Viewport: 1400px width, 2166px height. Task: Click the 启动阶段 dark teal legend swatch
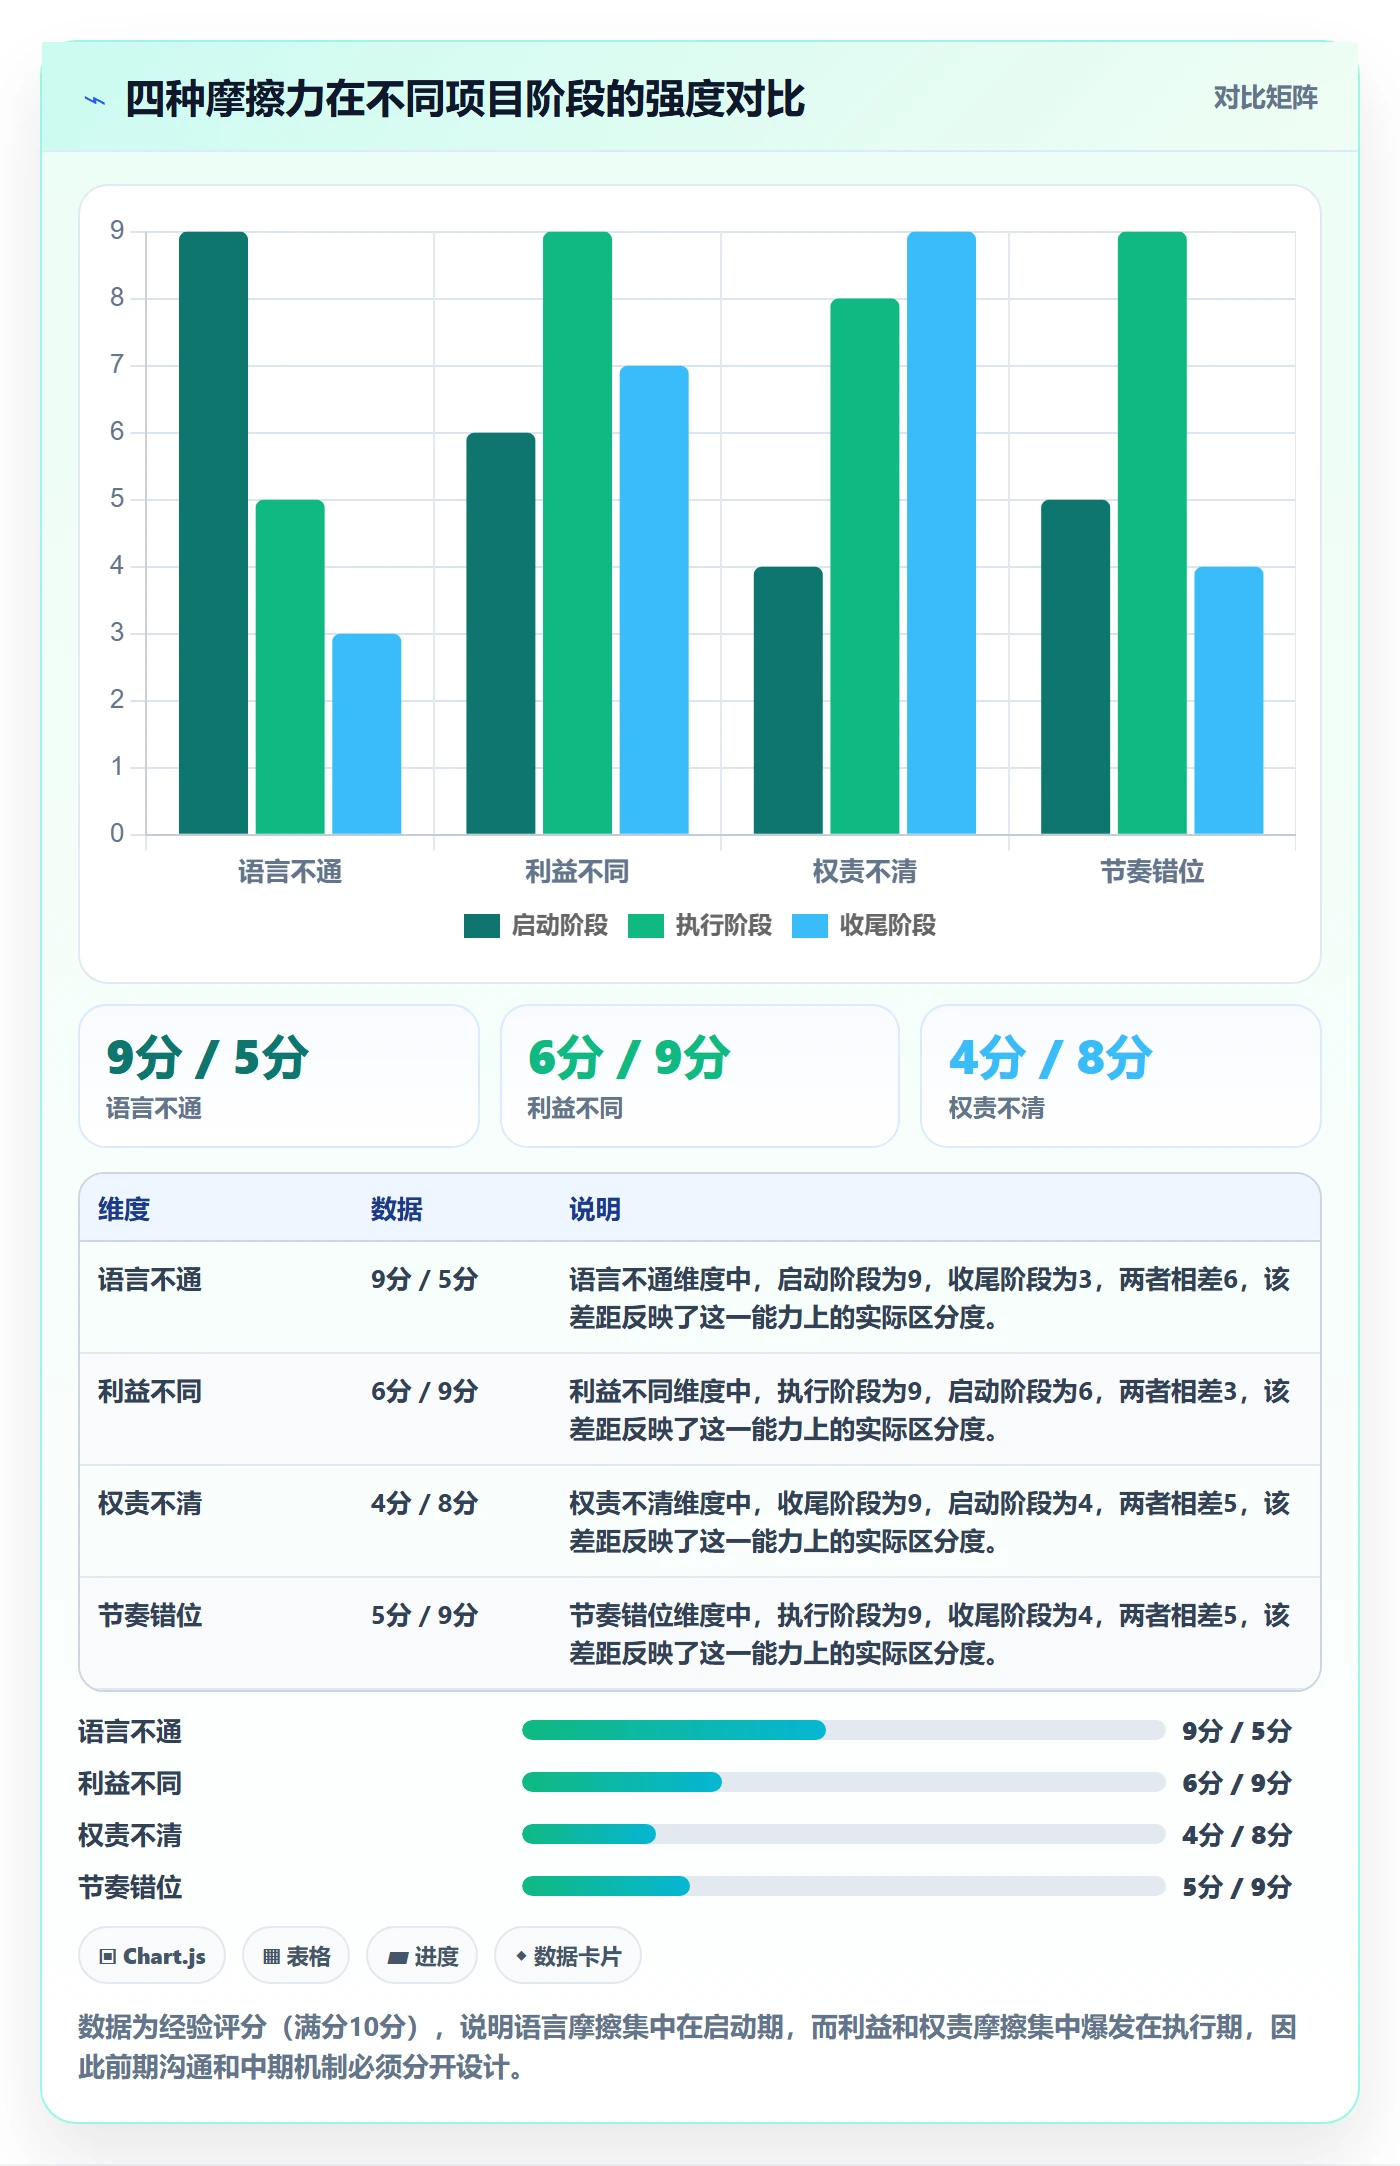click(482, 926)
